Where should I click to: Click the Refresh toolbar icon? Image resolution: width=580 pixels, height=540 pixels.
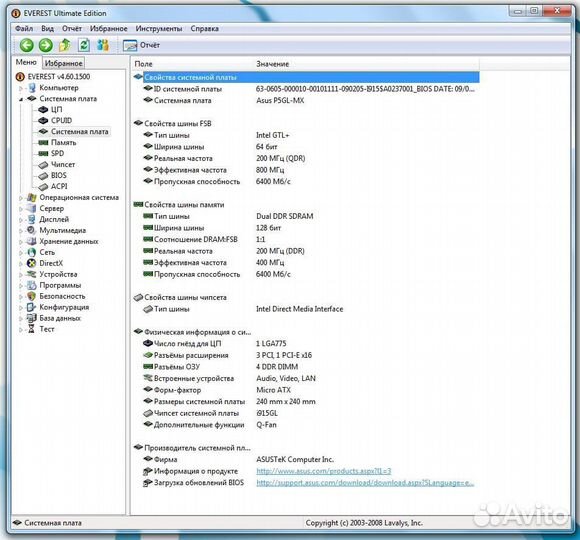pyautogui.click(x=84, y=45)
